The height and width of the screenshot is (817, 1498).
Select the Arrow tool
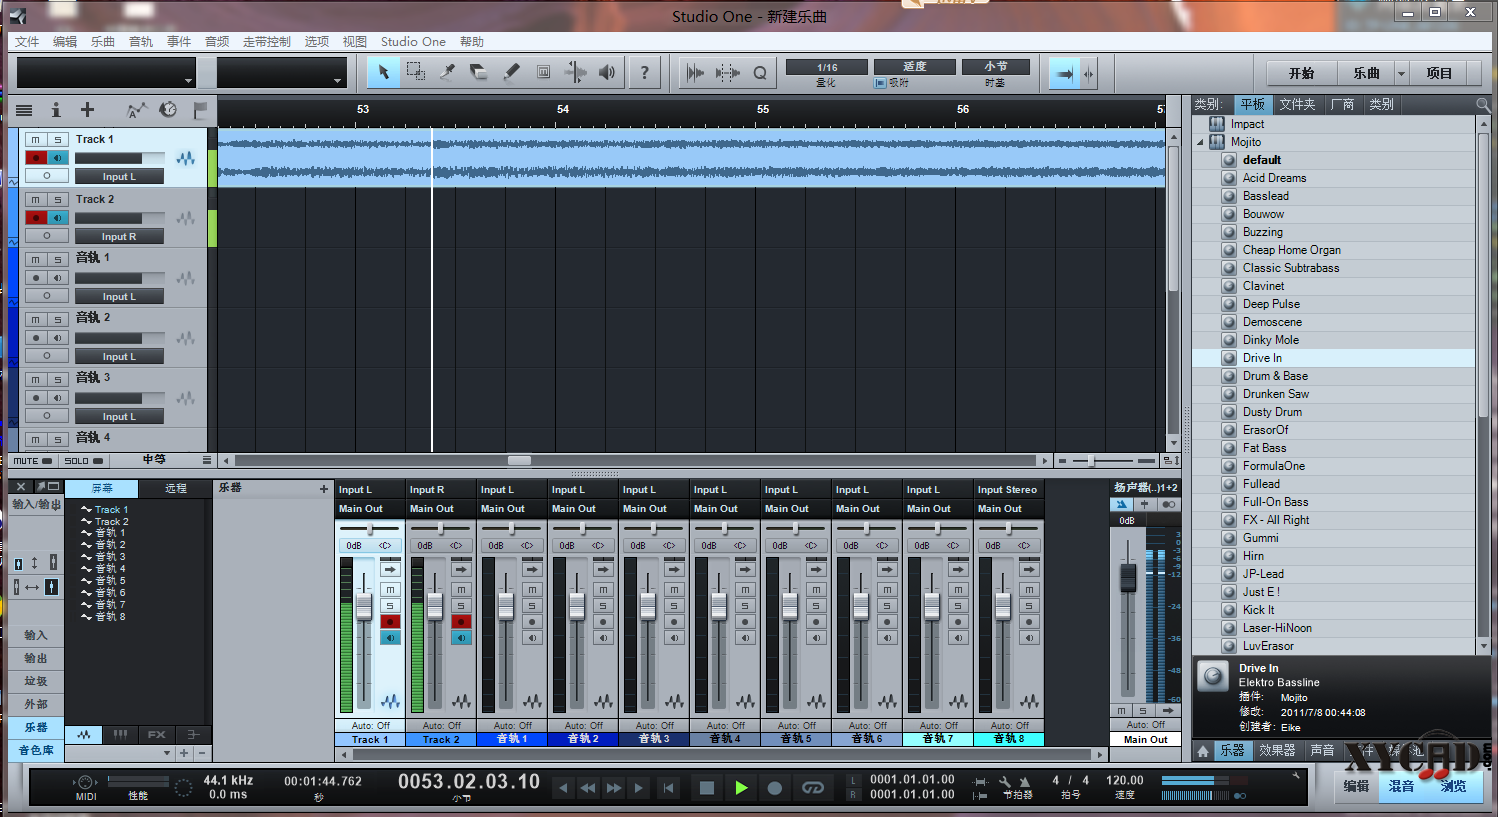tap(383, 72)
